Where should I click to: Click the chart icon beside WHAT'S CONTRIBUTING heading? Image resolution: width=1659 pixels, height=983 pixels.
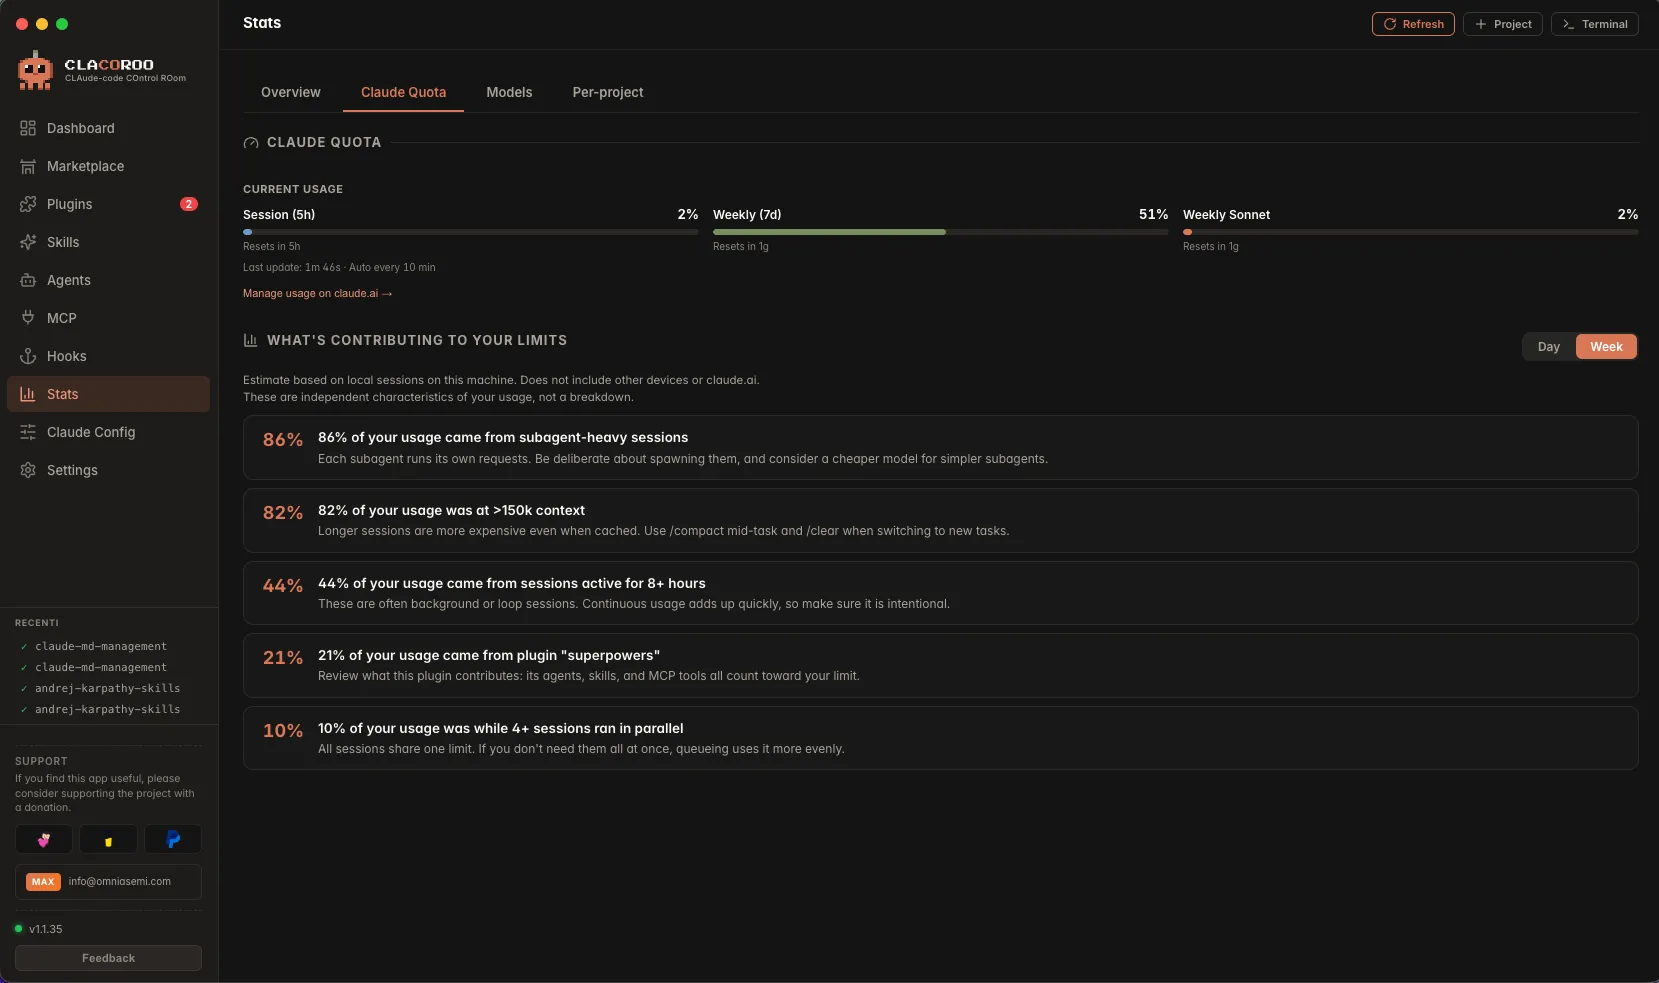click(251, 341)
